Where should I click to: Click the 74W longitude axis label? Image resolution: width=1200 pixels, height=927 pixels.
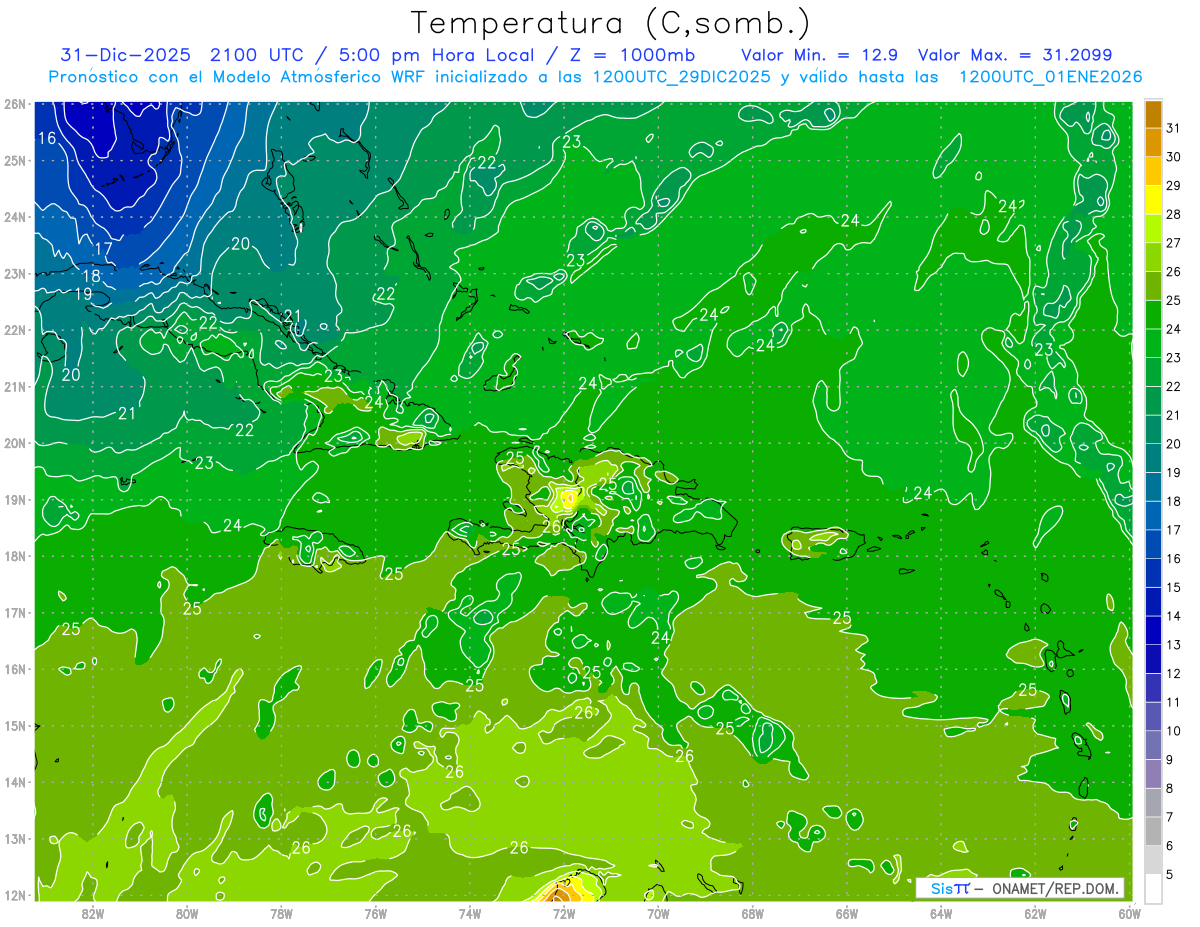click(x=469, y=913)
